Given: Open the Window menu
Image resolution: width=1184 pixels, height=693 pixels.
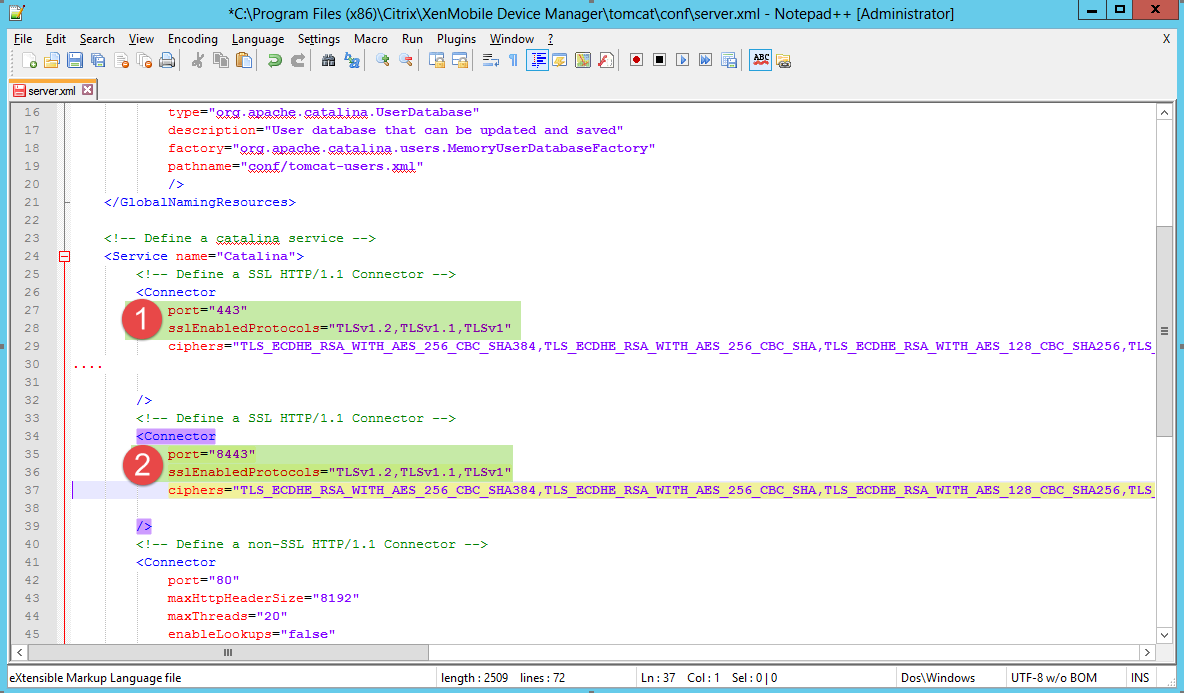Looking at the screenshot, I should (511, 39).
